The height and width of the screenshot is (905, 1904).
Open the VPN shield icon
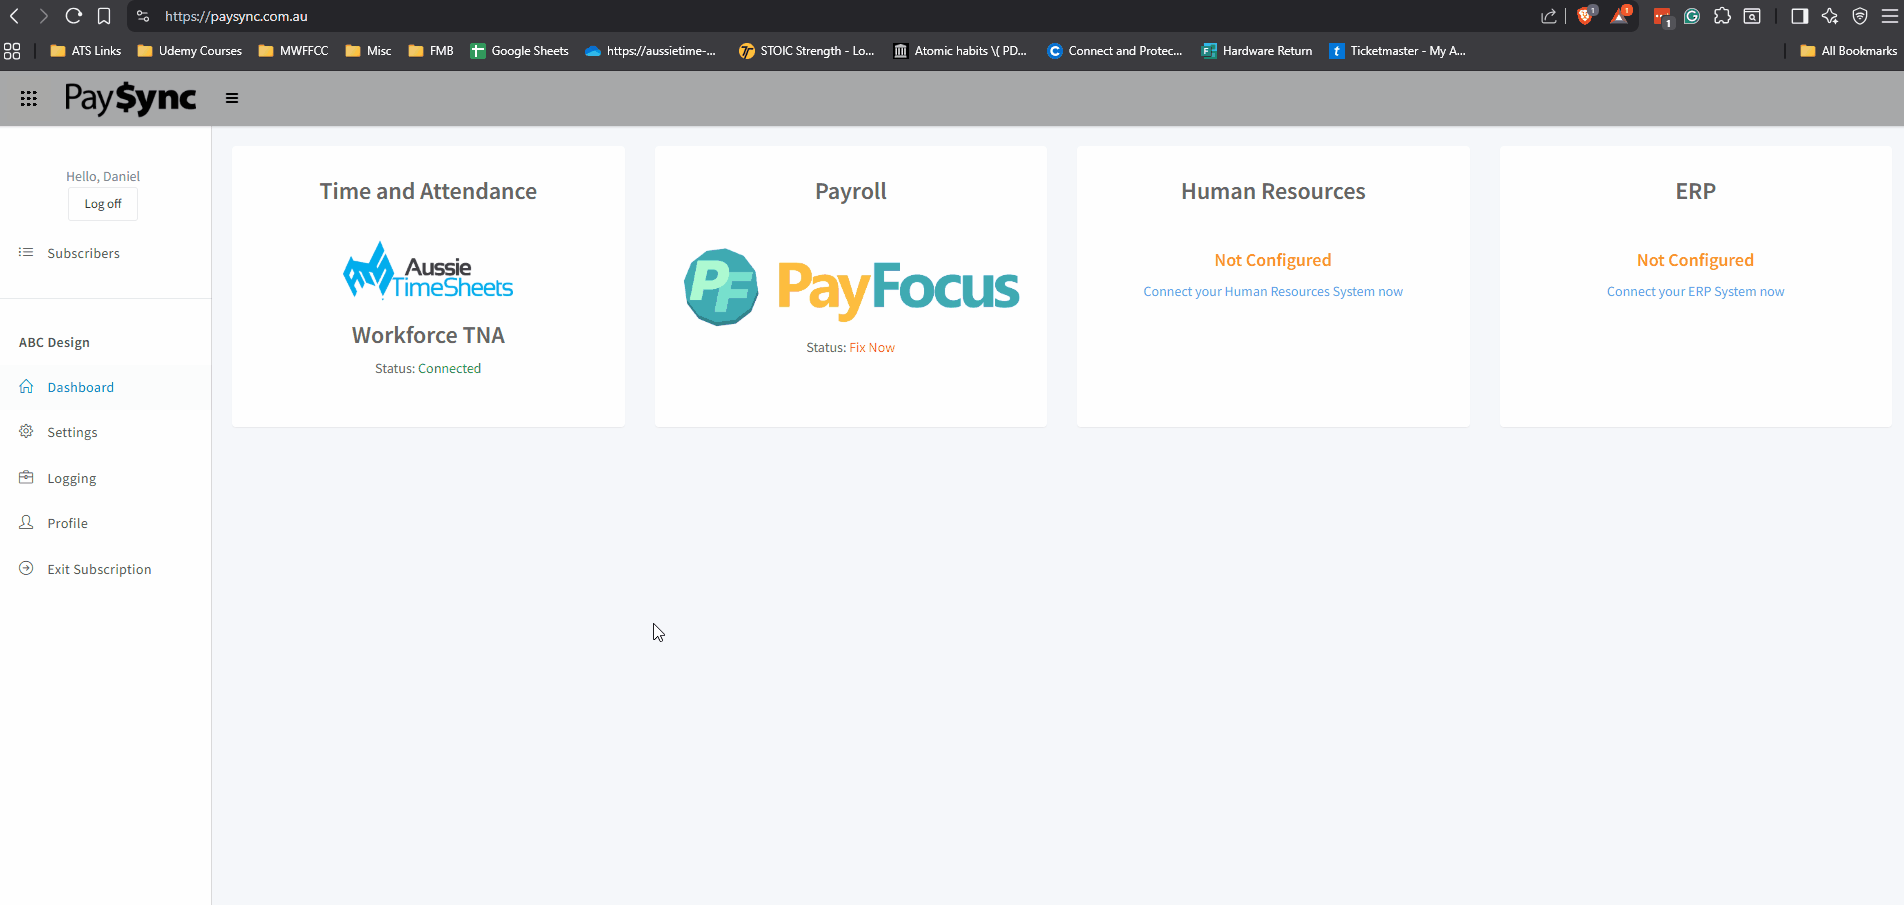pos(1860,16)
